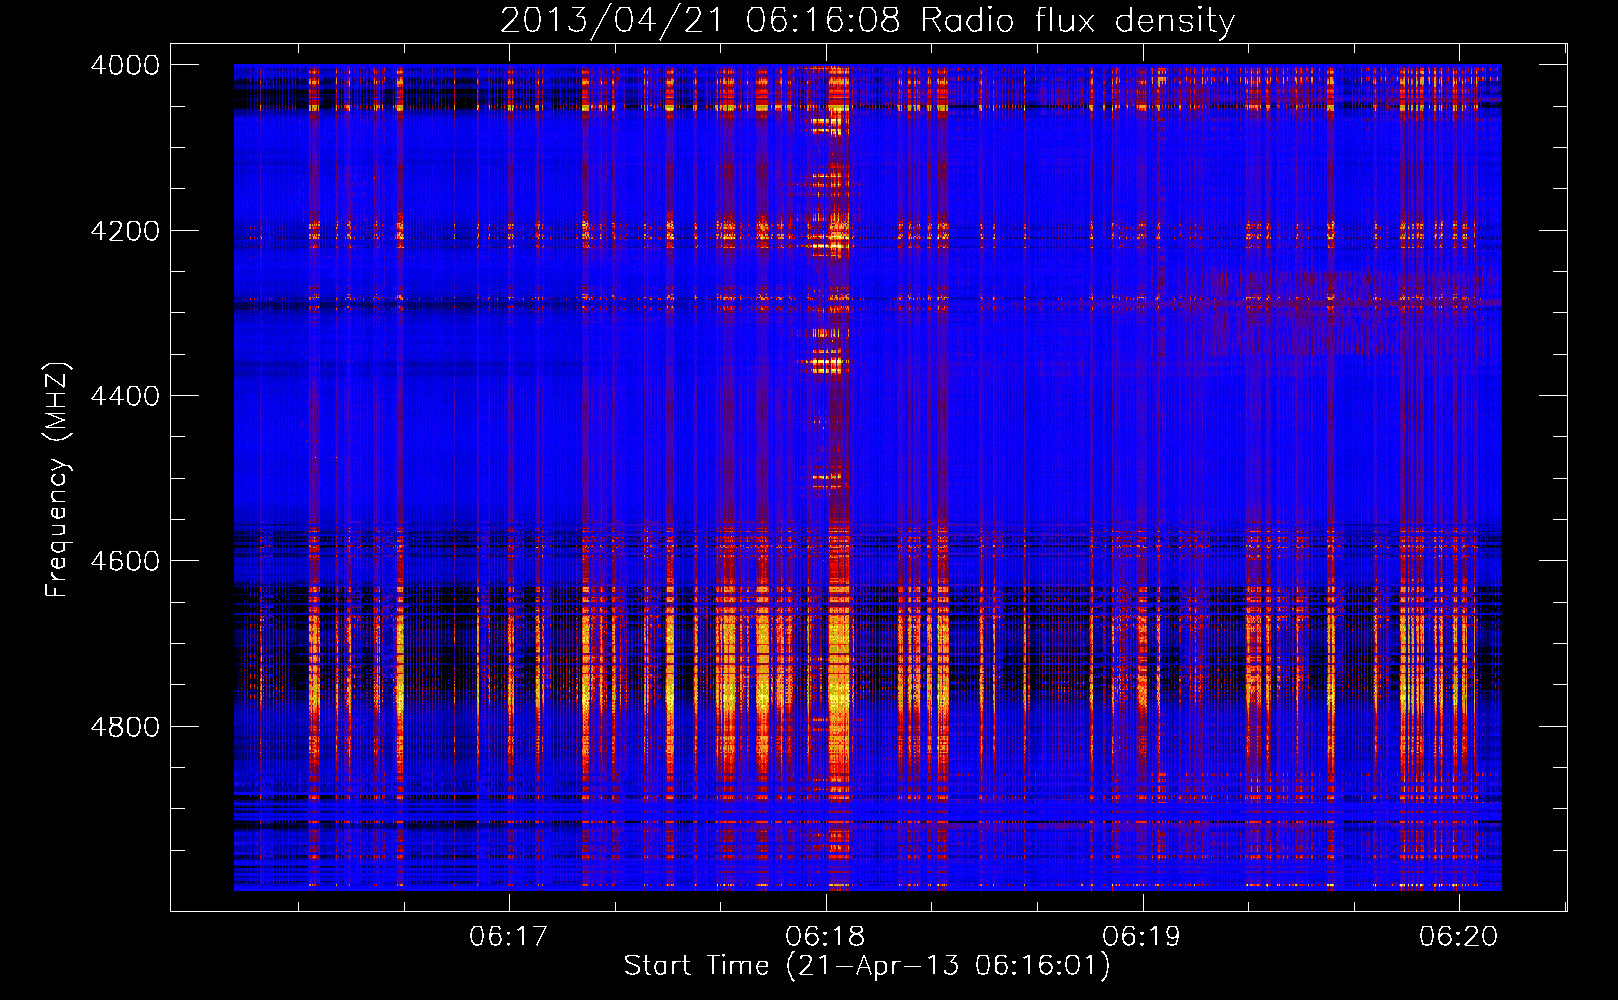This screenshot has width=1618, height=1000.
Task: Click the plot title '2013/04/21 06:16:08 Radio flux density'
Action: point(867,20)
